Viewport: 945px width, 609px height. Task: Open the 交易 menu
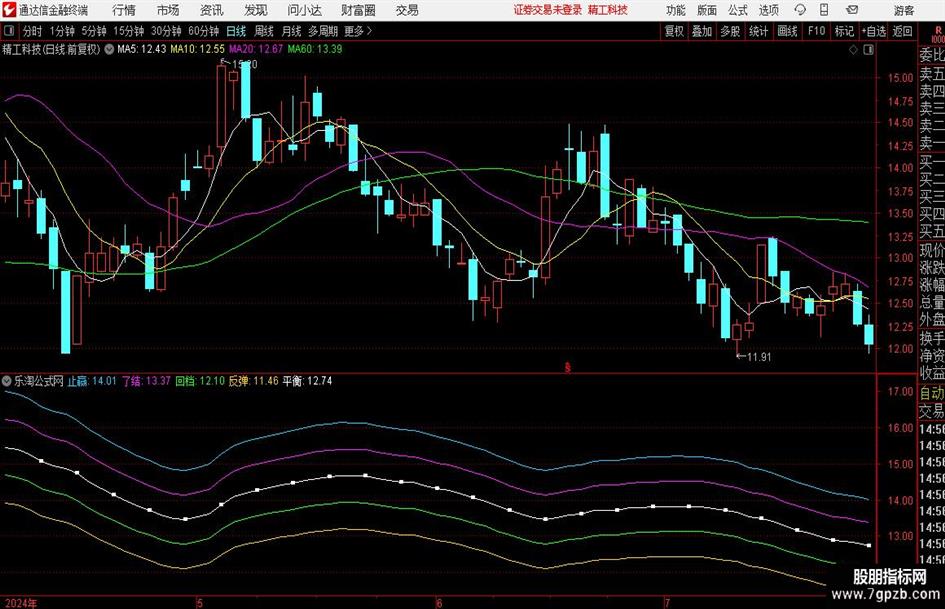[407, 10]
